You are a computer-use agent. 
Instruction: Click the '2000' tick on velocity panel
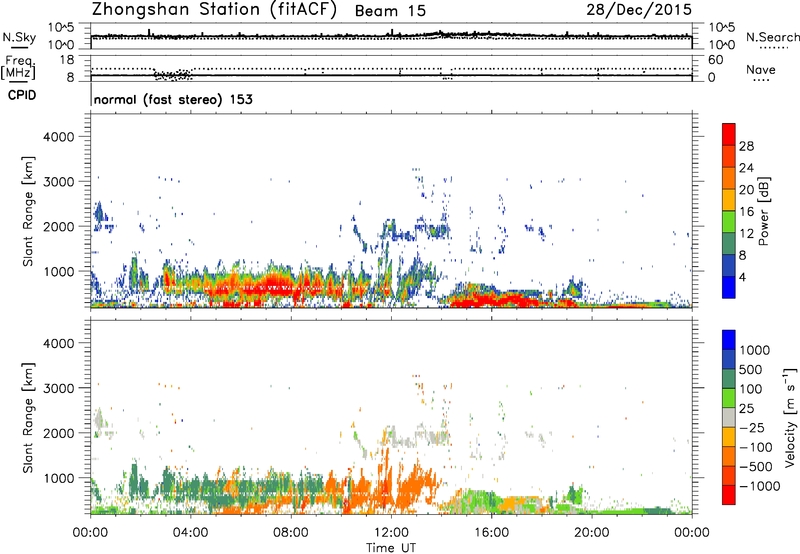pos(58,433)
